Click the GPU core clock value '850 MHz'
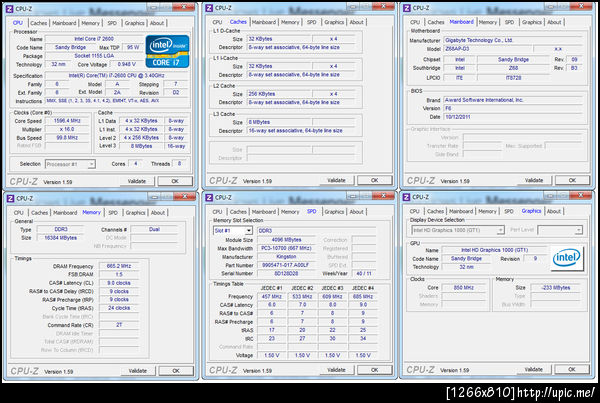600x403 pixels. click(464, 288)
